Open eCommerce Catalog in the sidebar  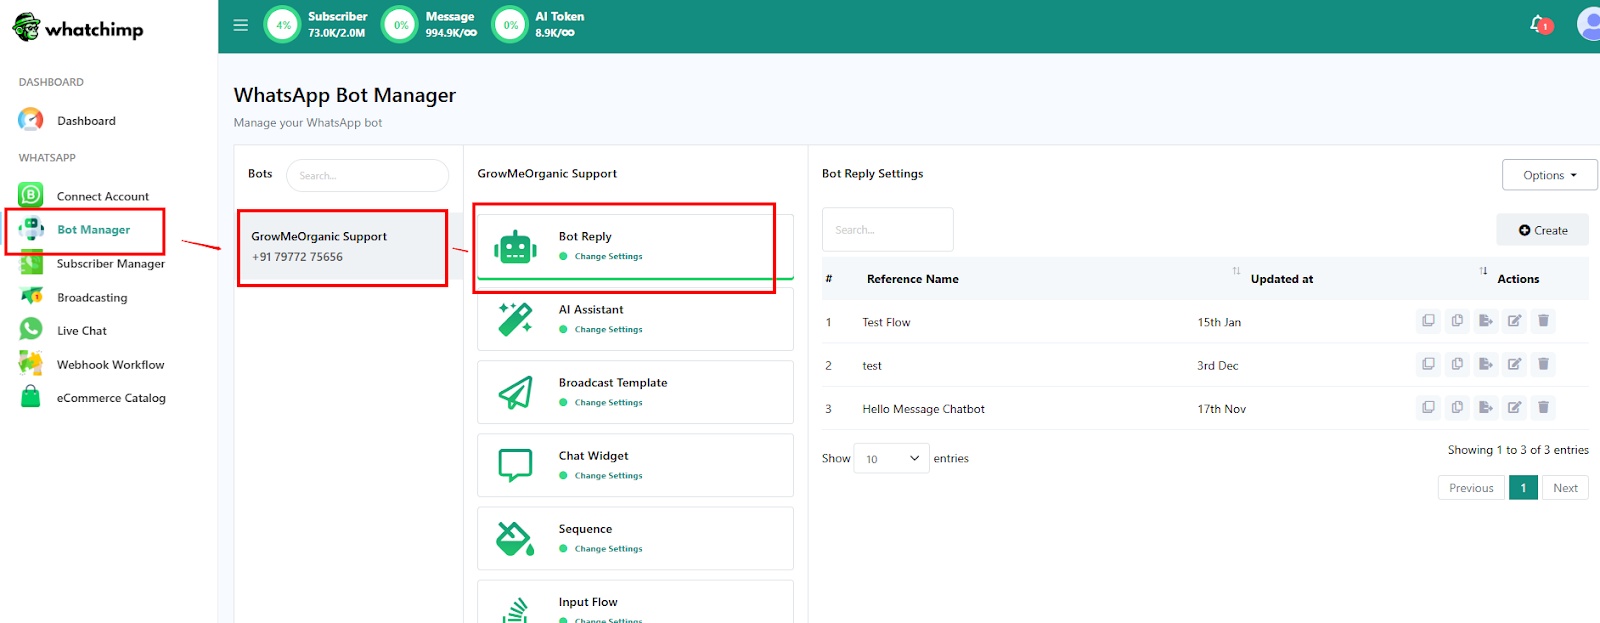tap(111, 398)
